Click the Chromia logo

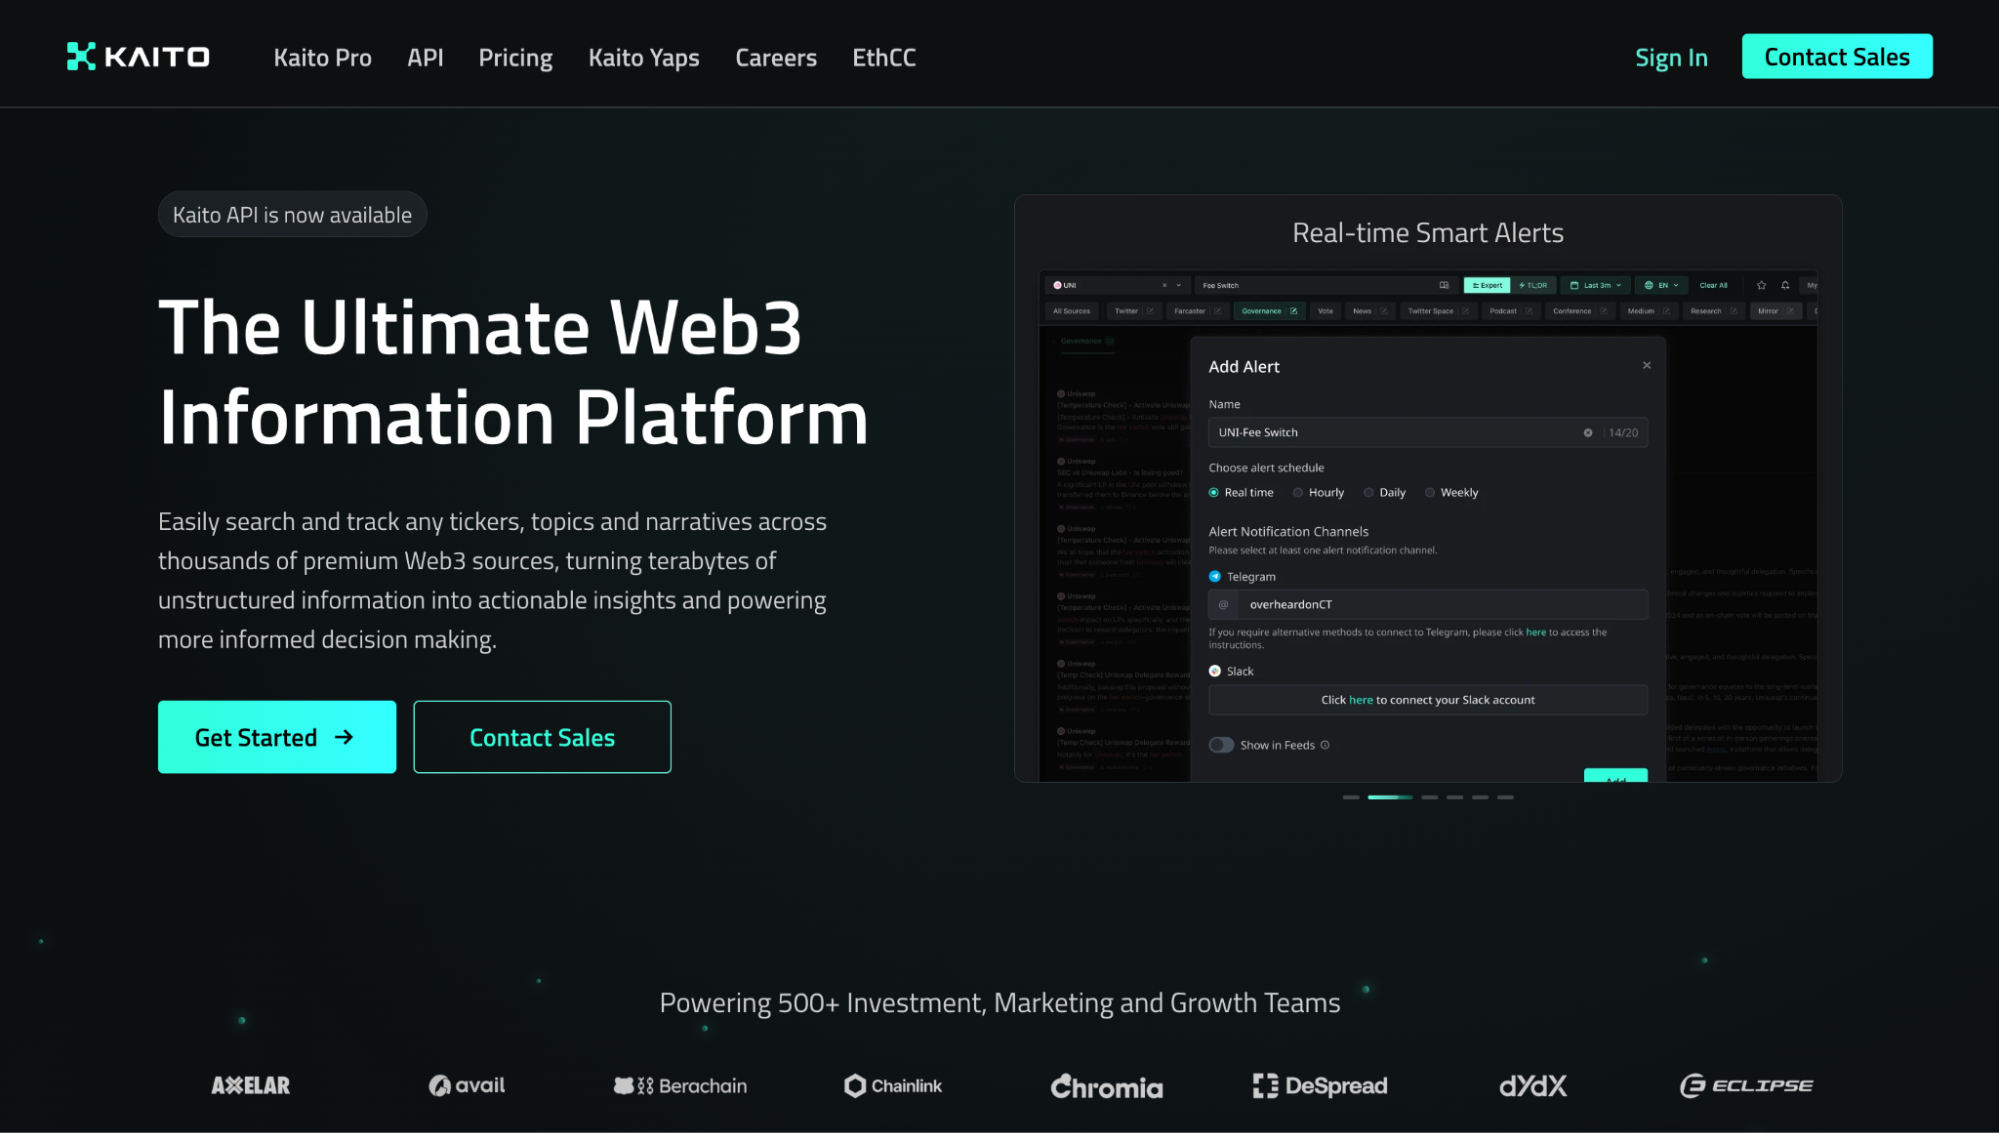pos(1107,1087)
